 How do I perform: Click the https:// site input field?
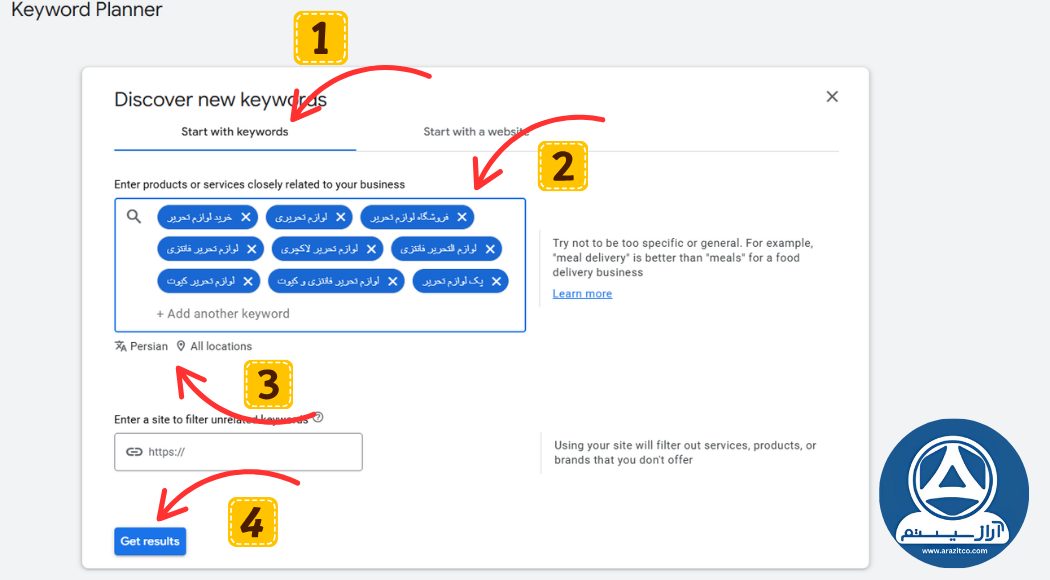point(250,452)
